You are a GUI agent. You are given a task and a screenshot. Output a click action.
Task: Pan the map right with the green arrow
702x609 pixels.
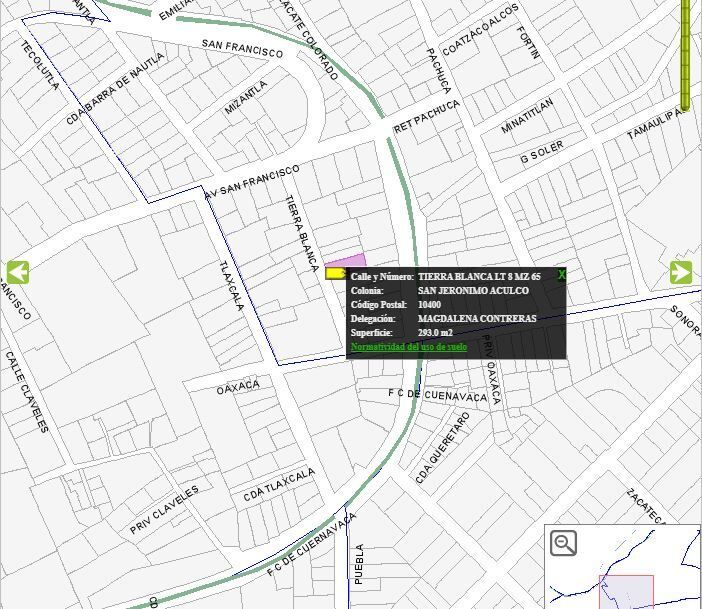(x=681, y=272)
